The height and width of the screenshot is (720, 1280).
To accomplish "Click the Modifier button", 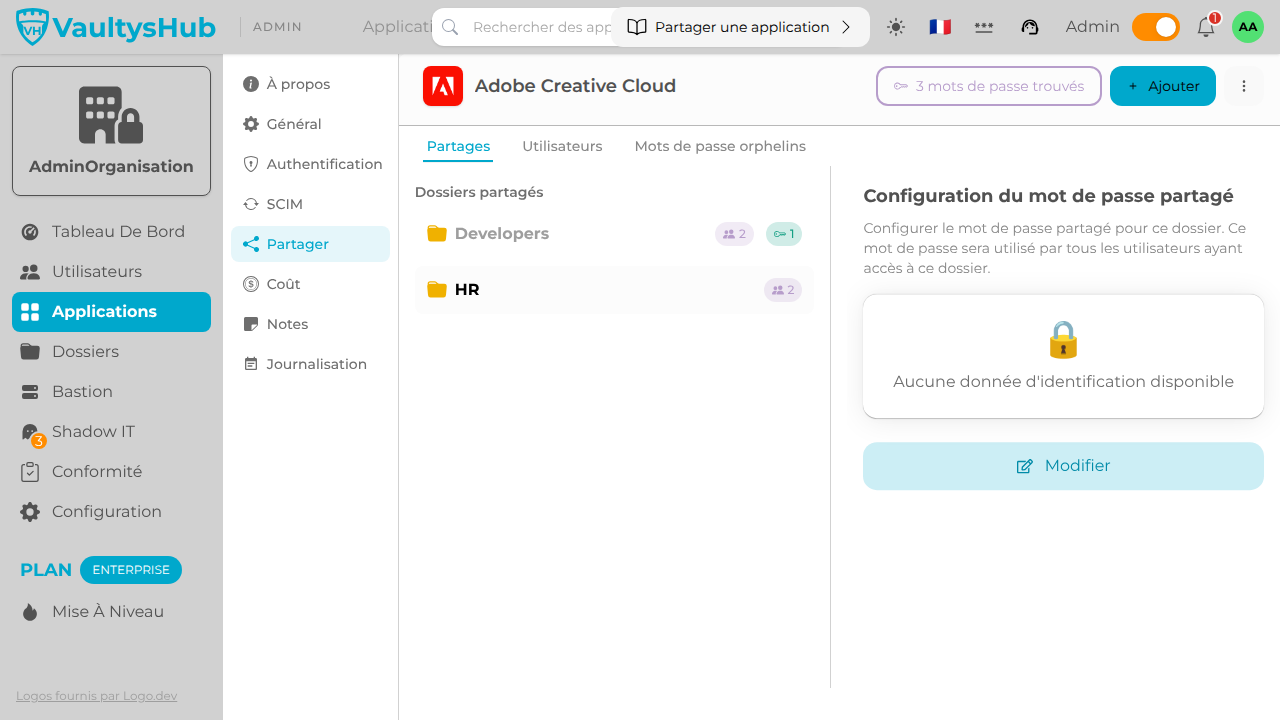I will tap(1063, 466).
